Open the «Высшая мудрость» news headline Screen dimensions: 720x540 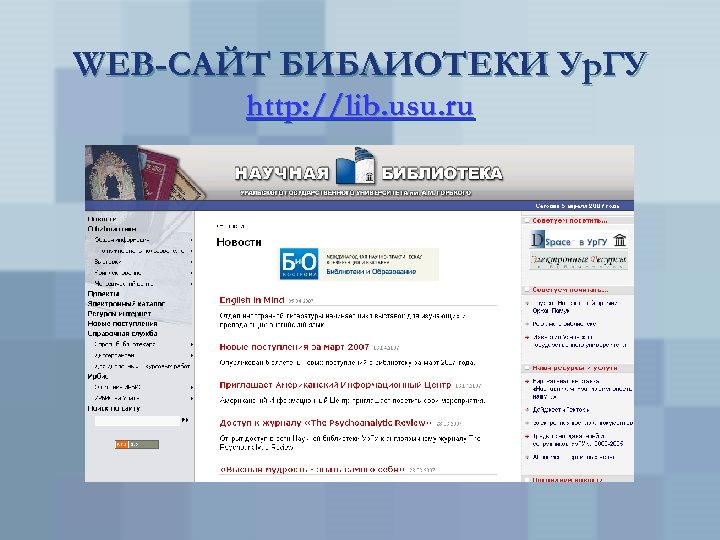pos(312,470)
